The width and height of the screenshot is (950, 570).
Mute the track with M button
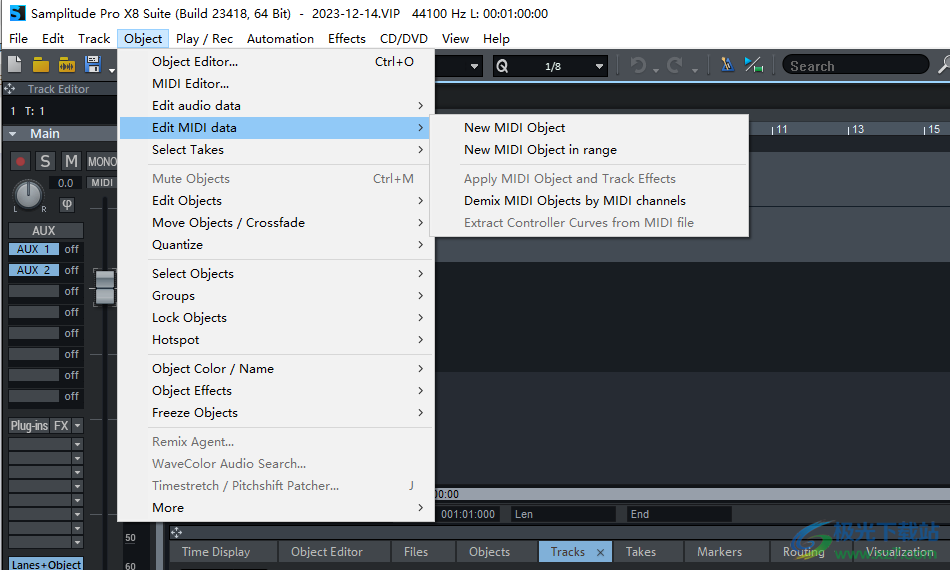click(71, 161)
